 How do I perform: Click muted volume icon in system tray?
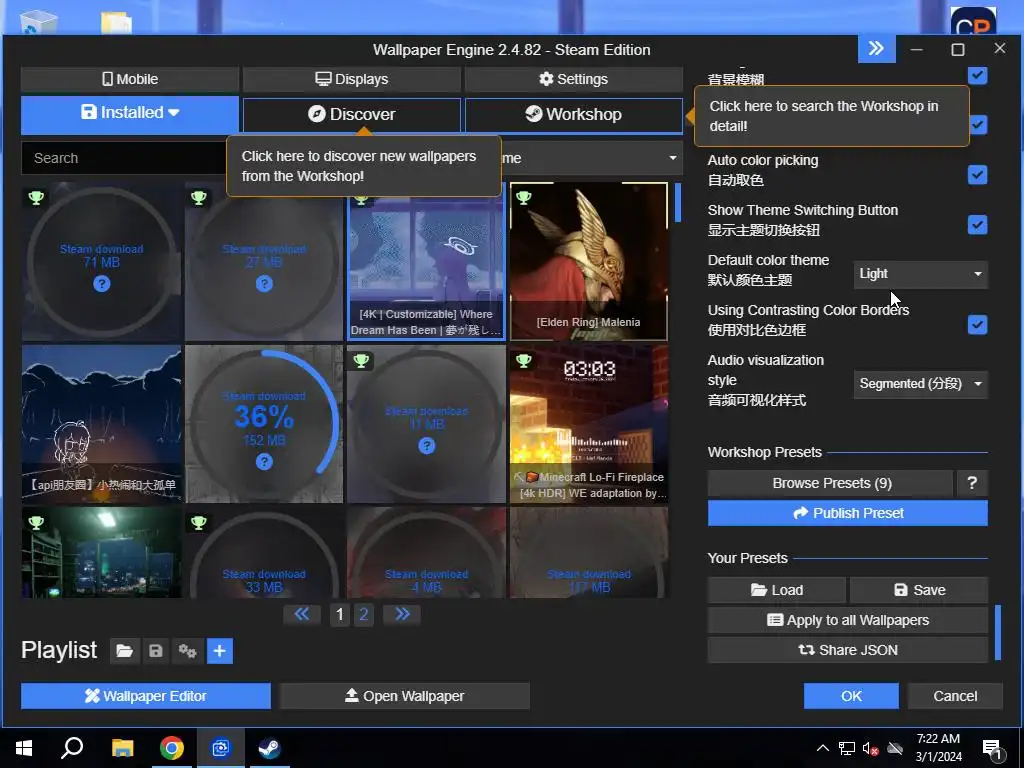870,749
